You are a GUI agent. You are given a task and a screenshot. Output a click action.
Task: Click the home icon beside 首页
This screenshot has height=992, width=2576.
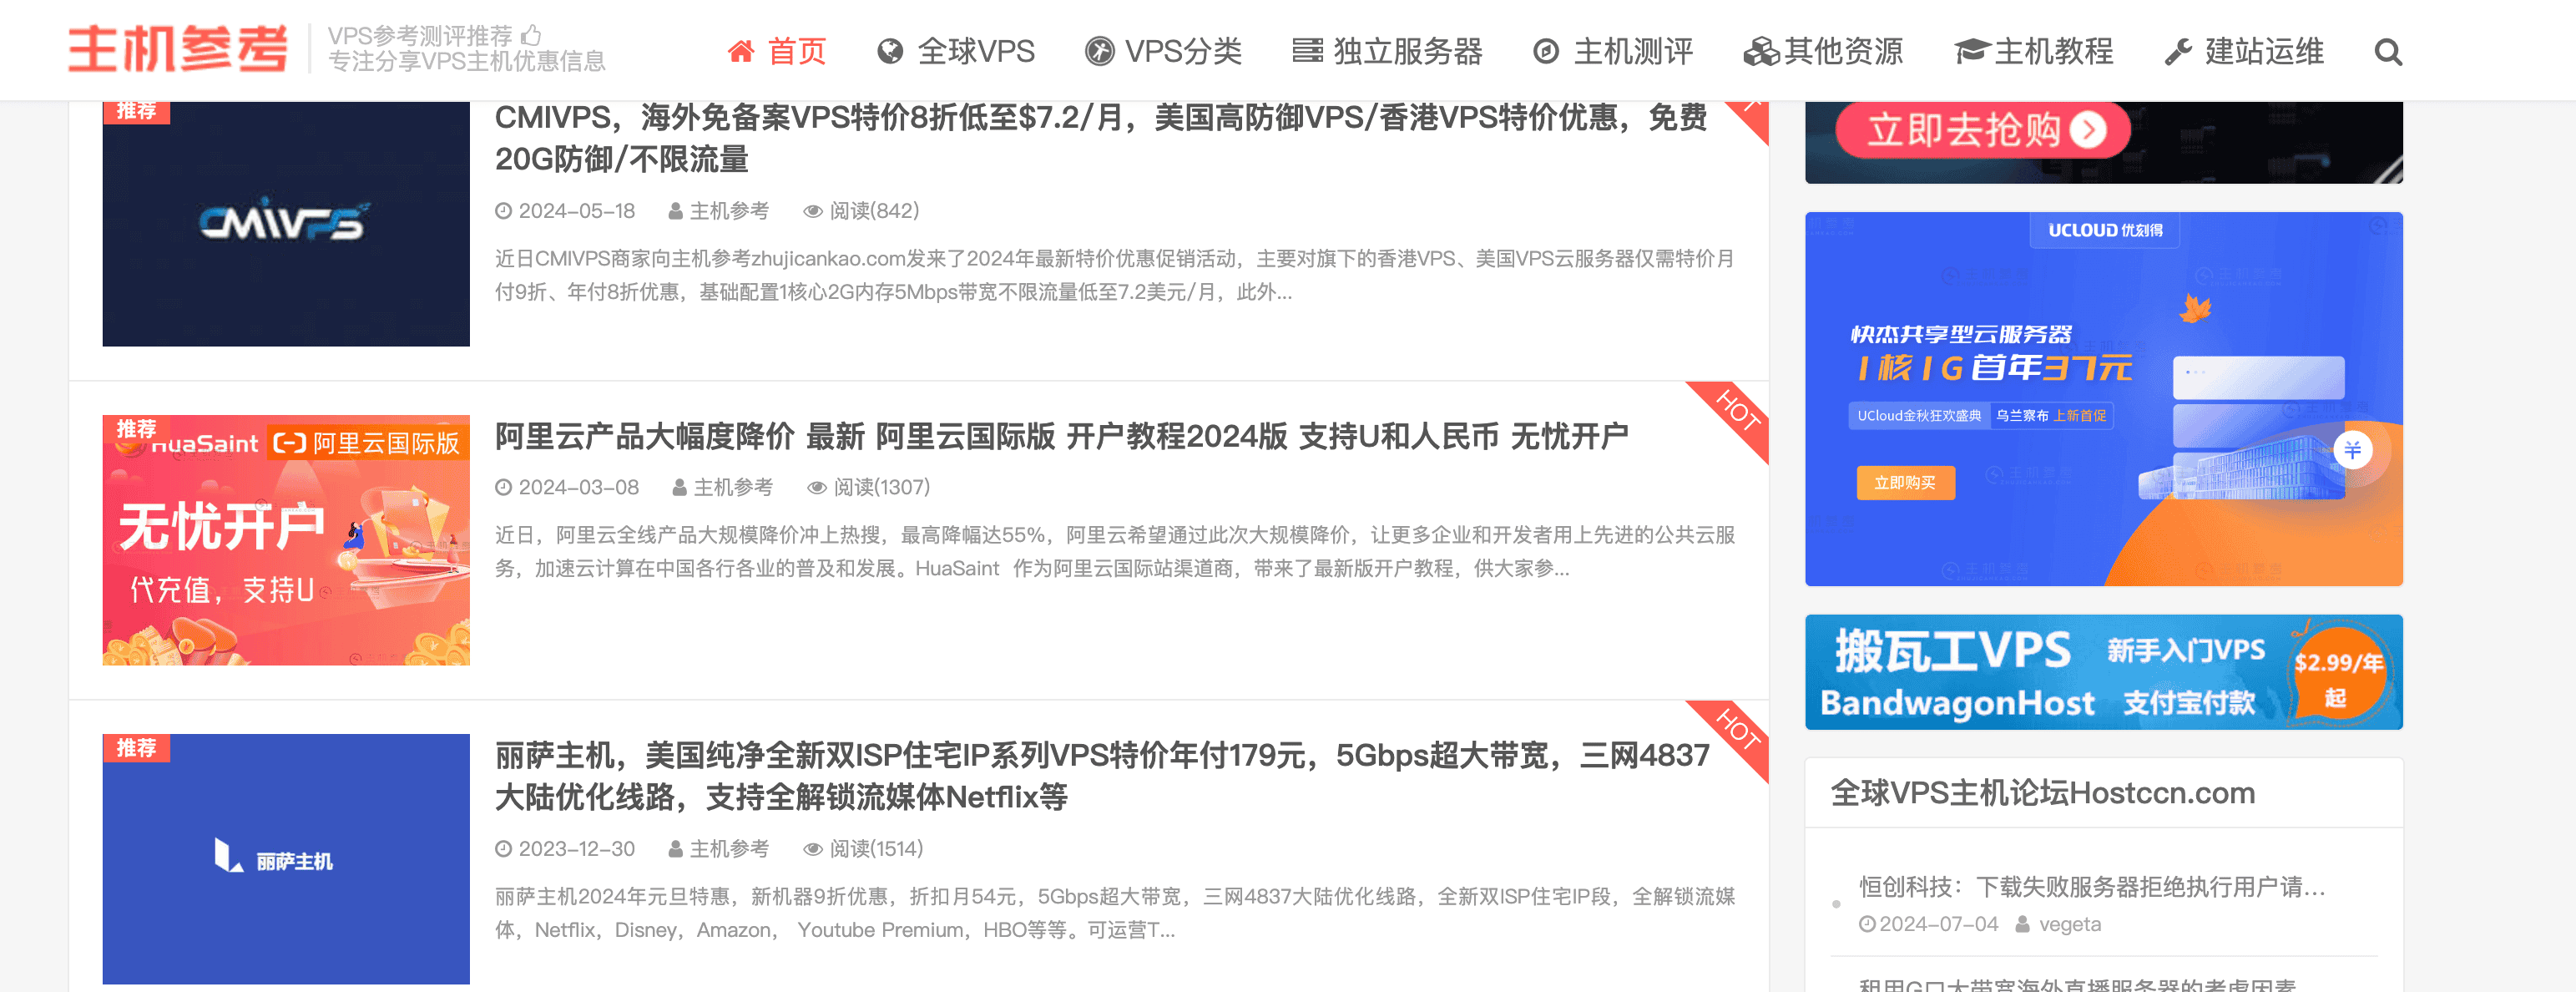click(x=741, y=51)
